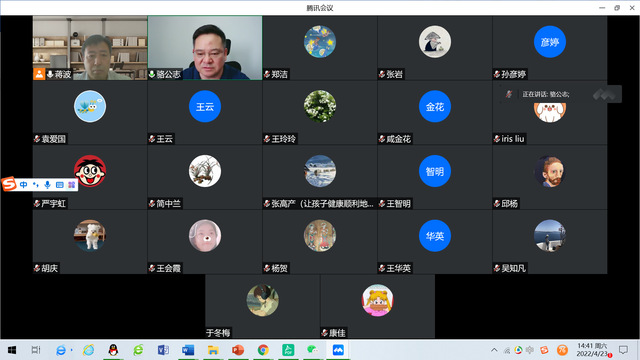Image resolution: width=640 pixels, height=360 pixels.
Task: Open QQ penguin icon on taskbar
Action: [x=113, y=350]
